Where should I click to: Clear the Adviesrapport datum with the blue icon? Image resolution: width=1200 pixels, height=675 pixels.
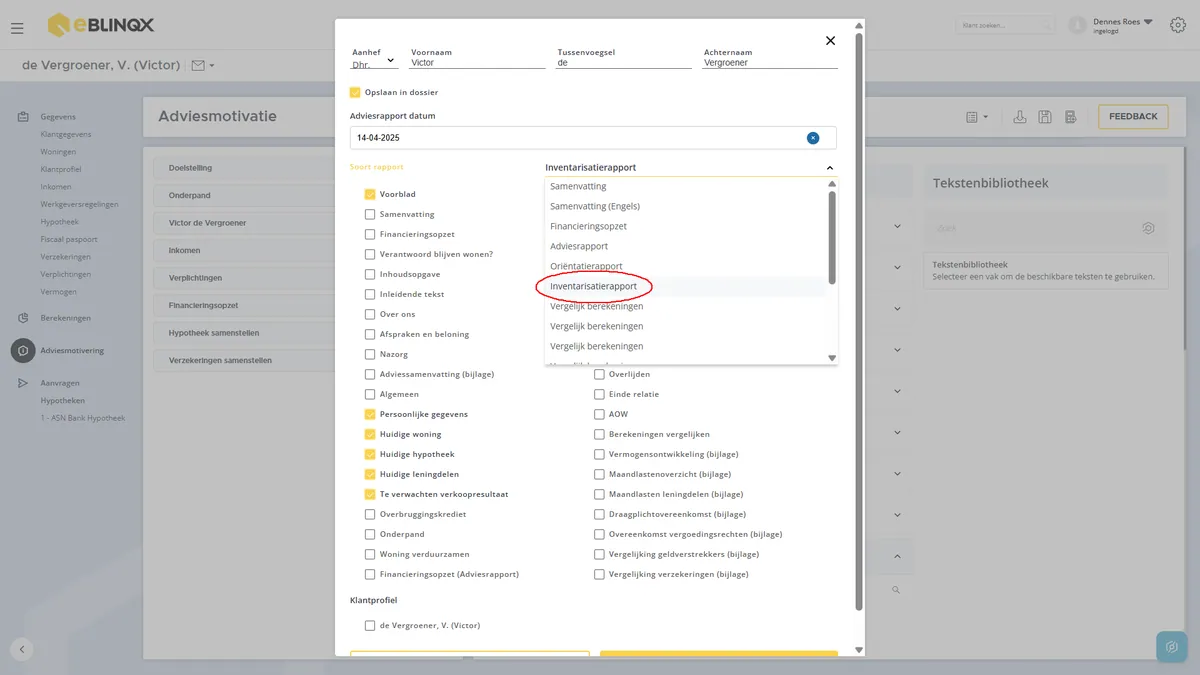[x=813, y=138]
